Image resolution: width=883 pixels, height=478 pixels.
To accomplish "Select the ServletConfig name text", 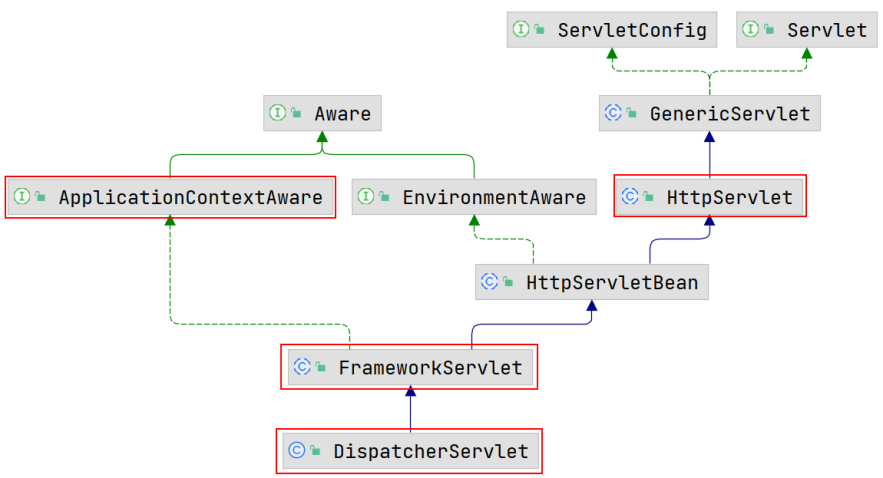I will pyautogui.click(x=632, y=30).
